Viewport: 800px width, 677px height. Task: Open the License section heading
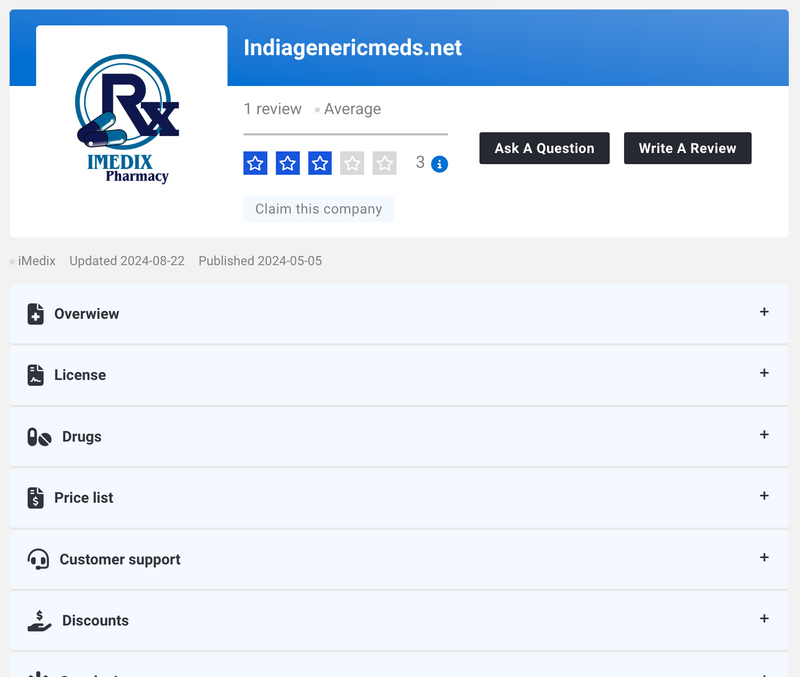point(80,375)
